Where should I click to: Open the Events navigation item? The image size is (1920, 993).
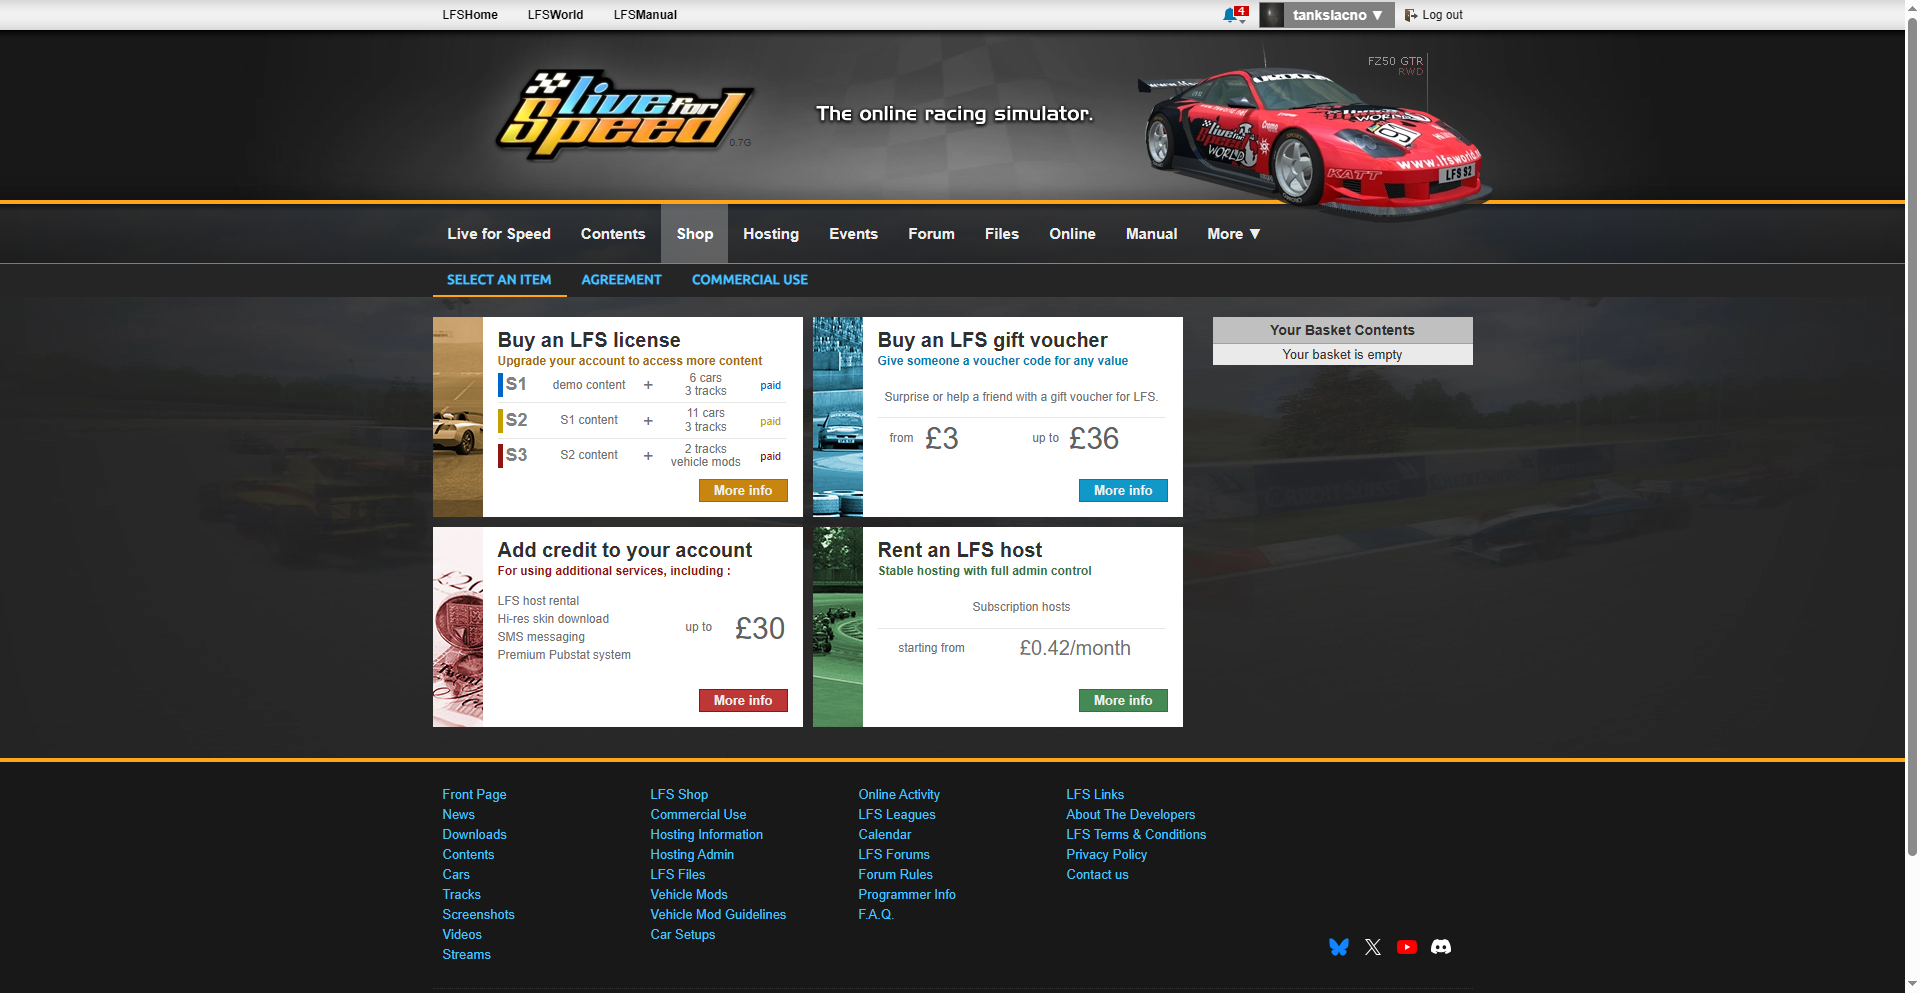tap(853, 234)
